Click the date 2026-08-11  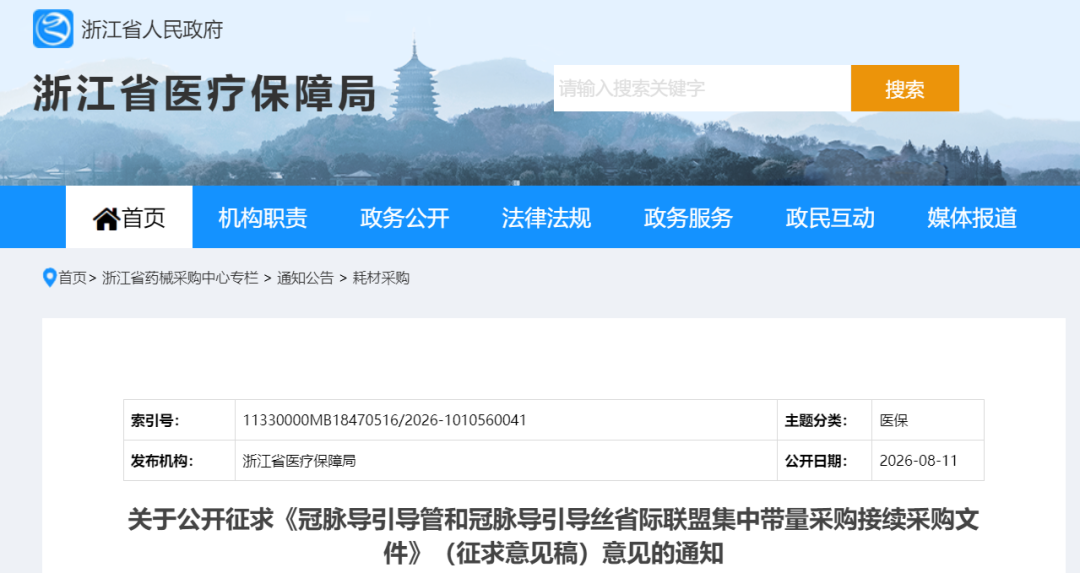[918, 461]
